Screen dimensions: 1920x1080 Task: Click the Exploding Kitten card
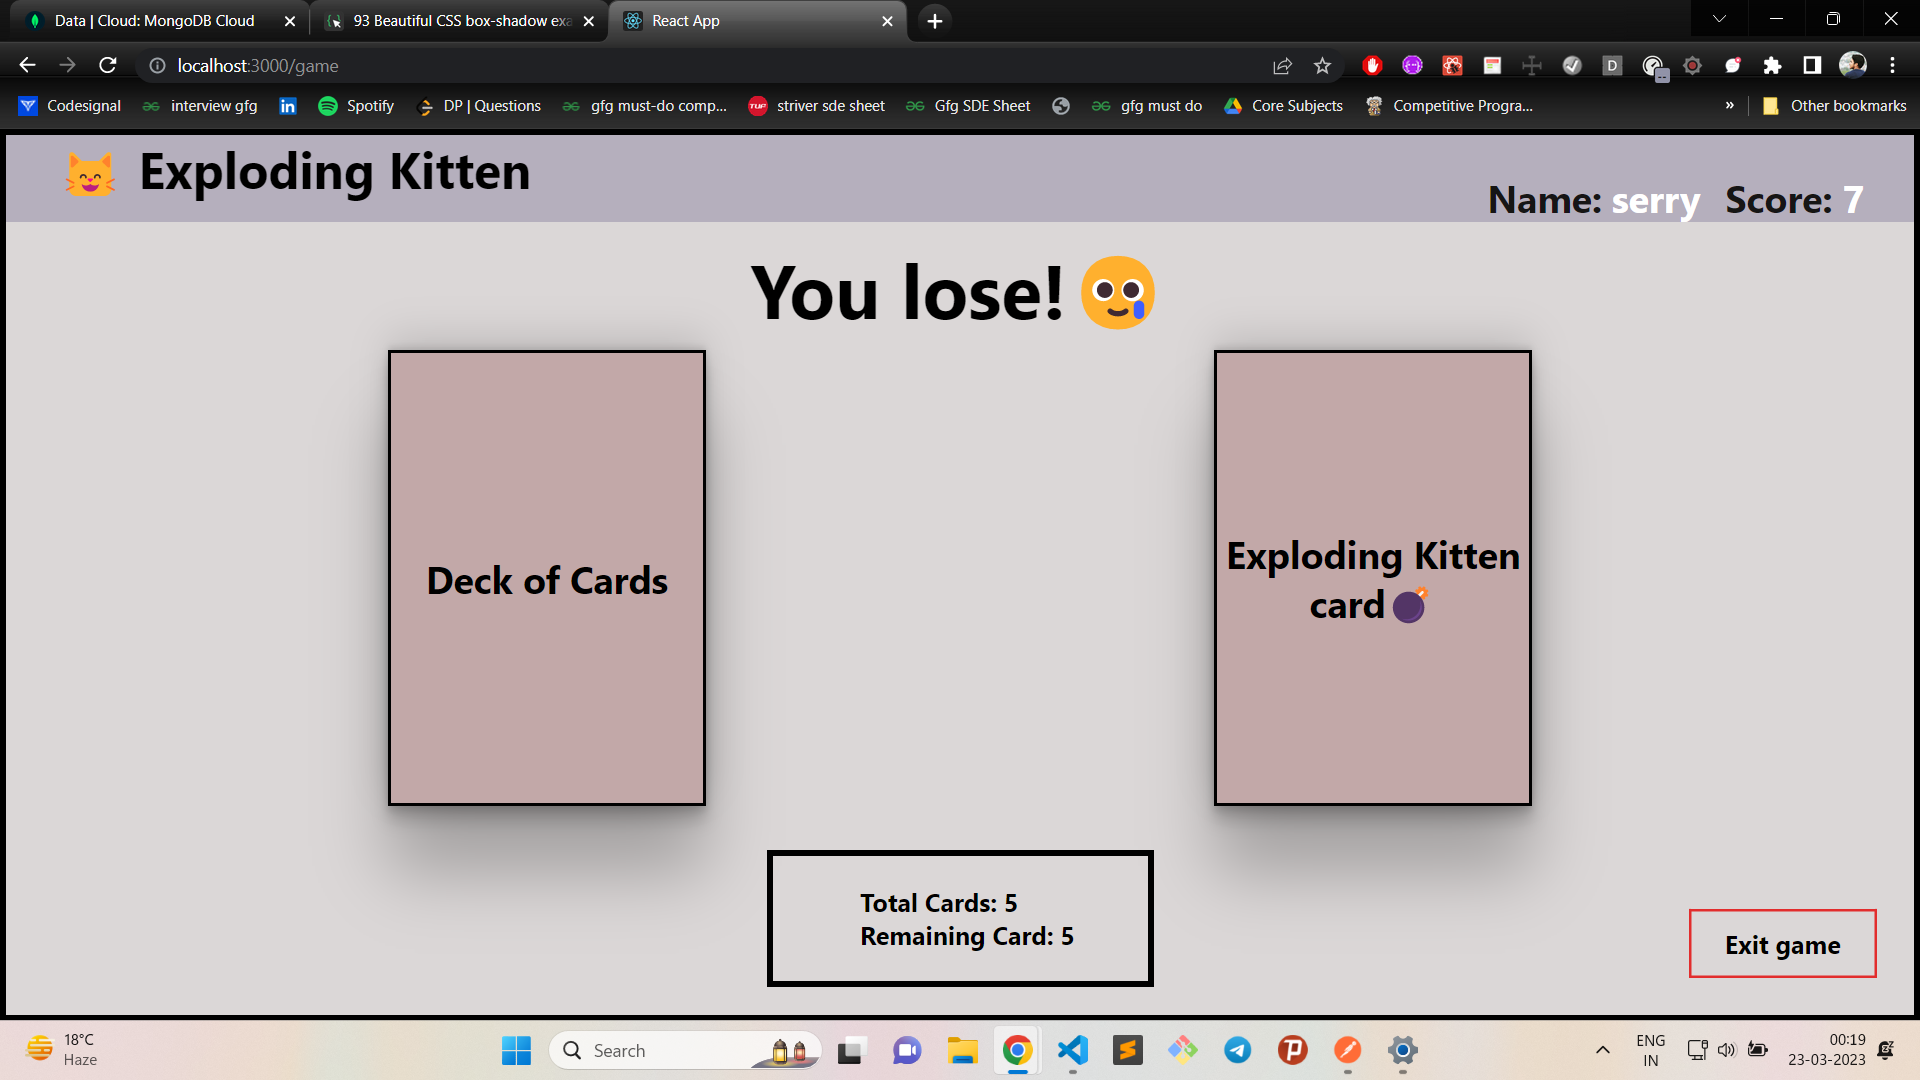pos(1372,578)
